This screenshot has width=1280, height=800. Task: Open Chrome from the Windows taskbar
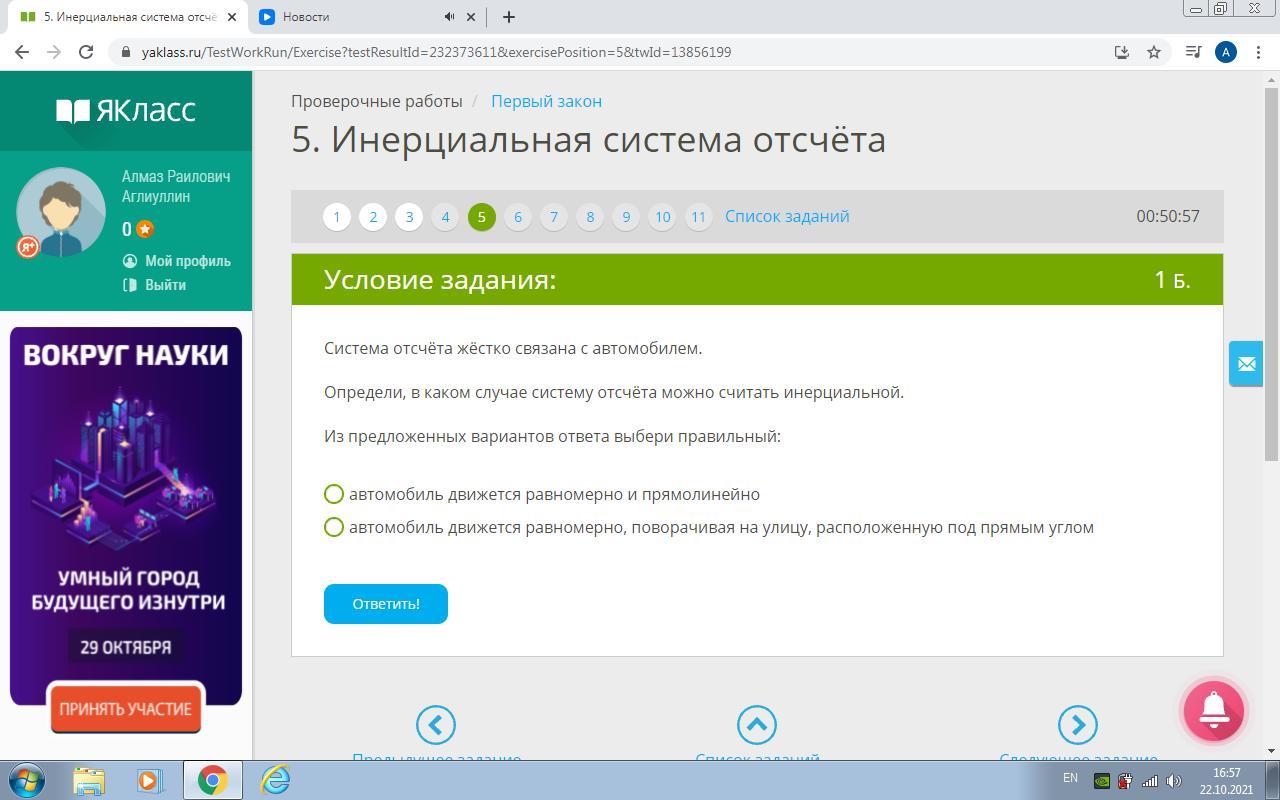tap(212, 780)
